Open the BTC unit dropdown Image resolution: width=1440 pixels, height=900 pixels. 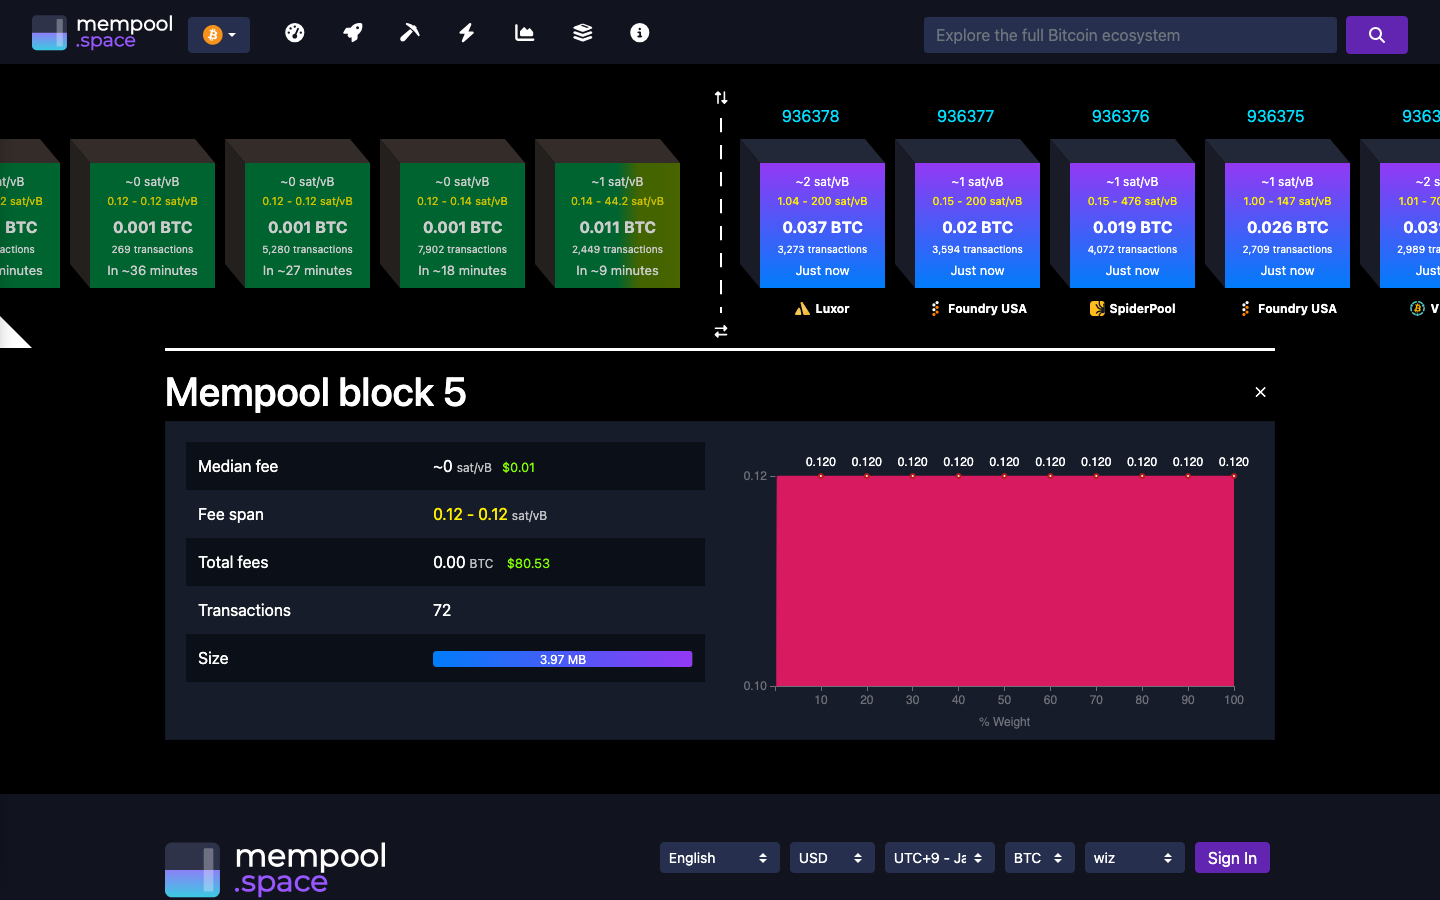point(1039,857)
